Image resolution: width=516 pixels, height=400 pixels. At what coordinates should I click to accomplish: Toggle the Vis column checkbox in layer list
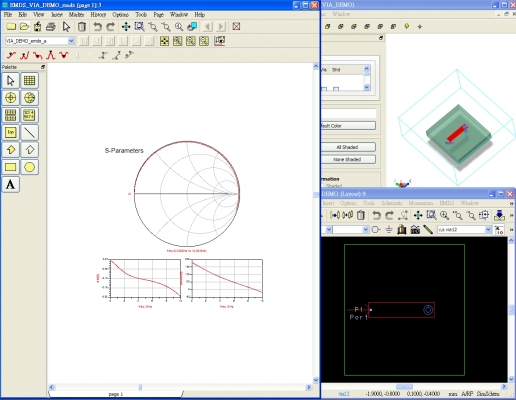click(324, 89)
